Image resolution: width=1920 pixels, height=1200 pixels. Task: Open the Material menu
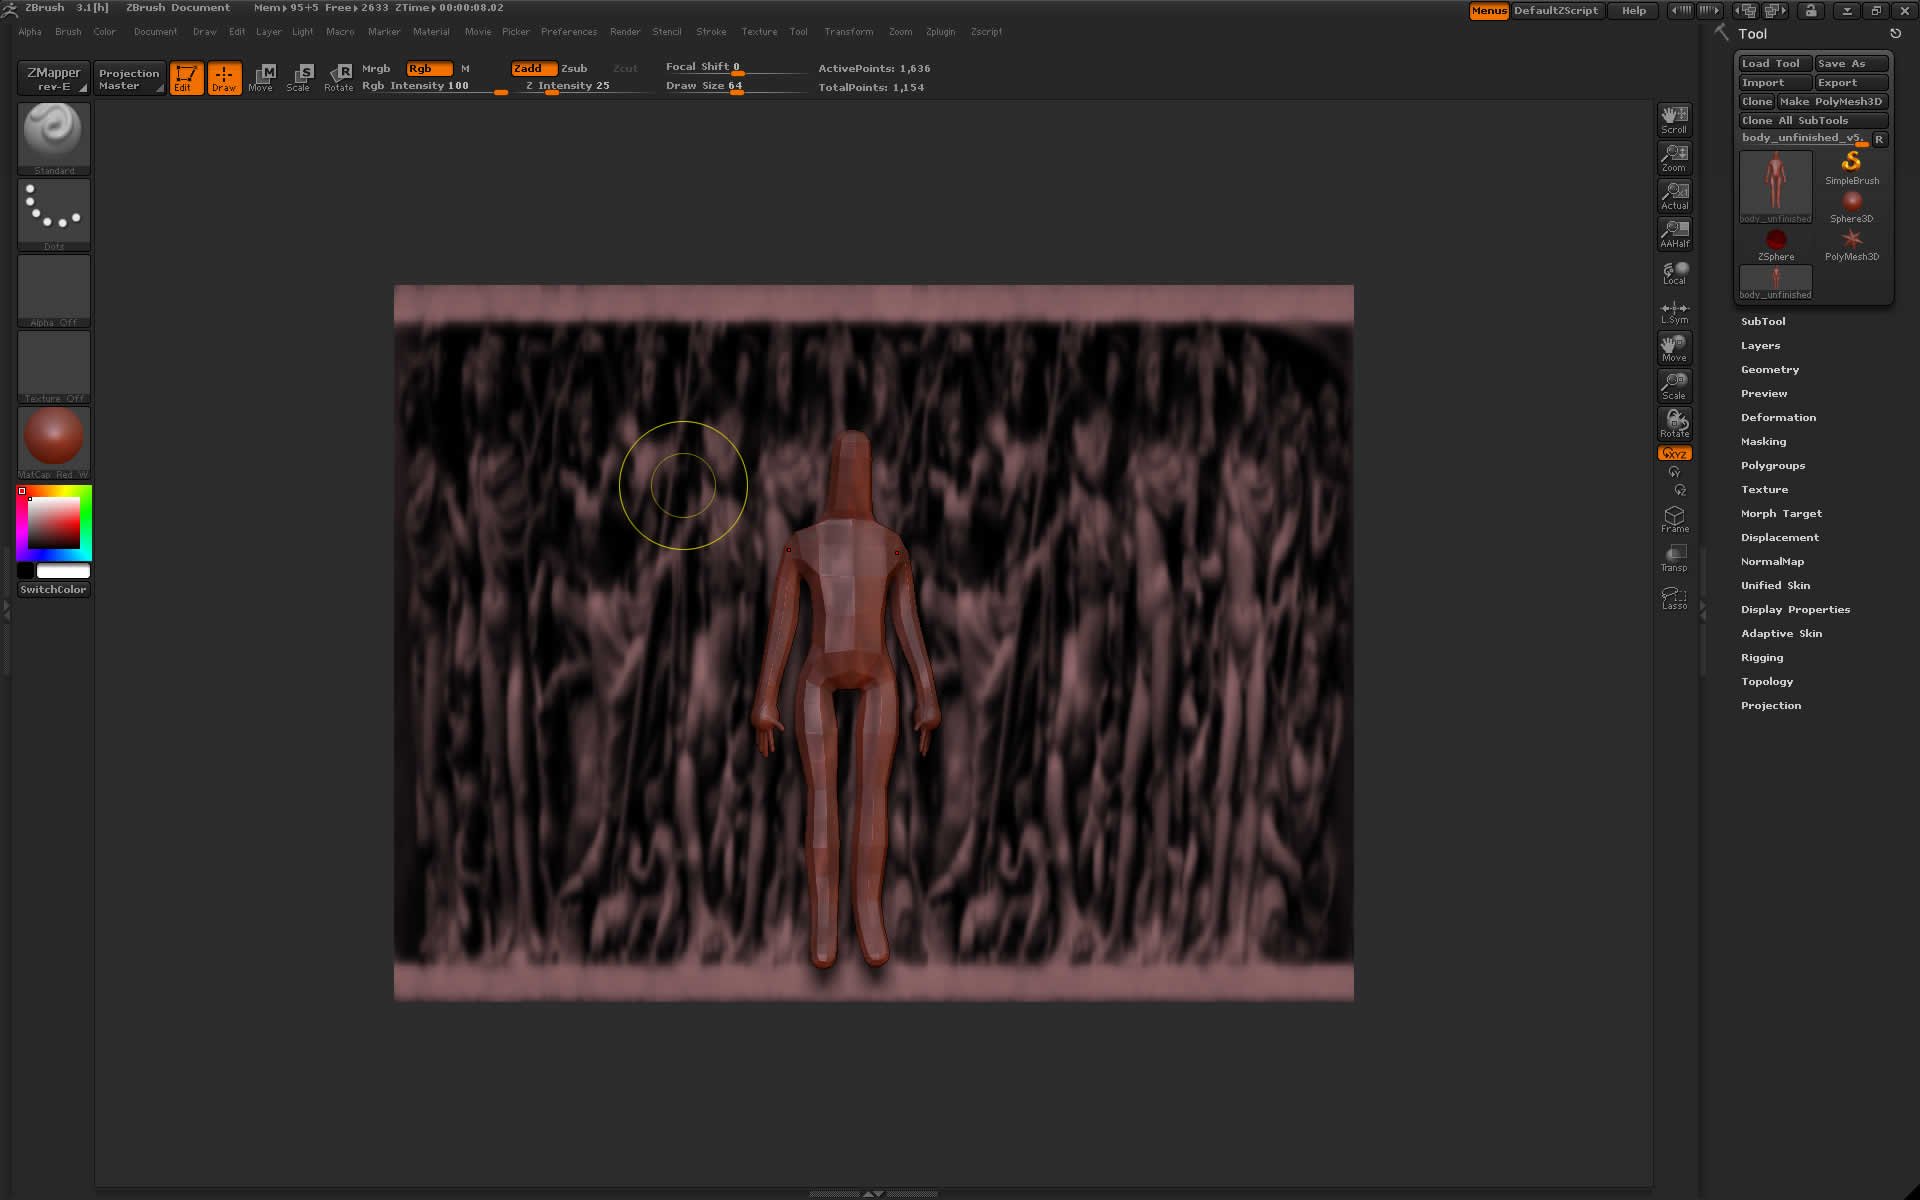click(431, 31)
